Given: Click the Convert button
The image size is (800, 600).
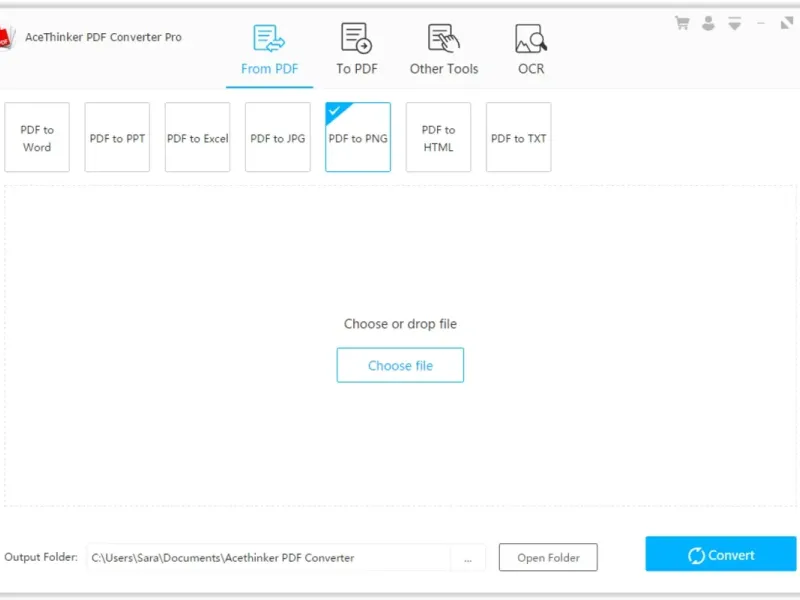Looking at the screenshot, I should [720, 554].
